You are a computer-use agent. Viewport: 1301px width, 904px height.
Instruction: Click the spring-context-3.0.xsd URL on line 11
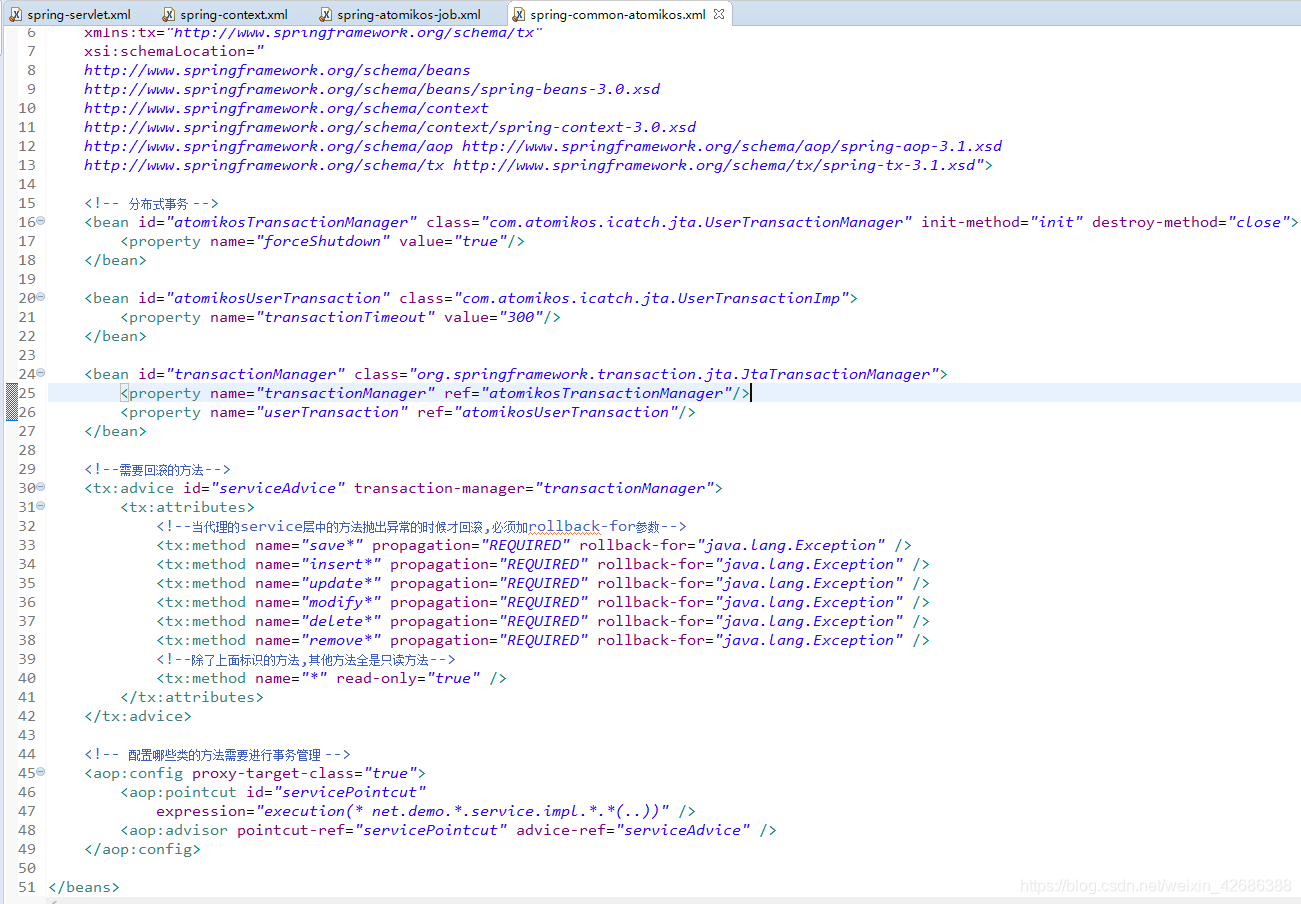[x=390, y=127]
